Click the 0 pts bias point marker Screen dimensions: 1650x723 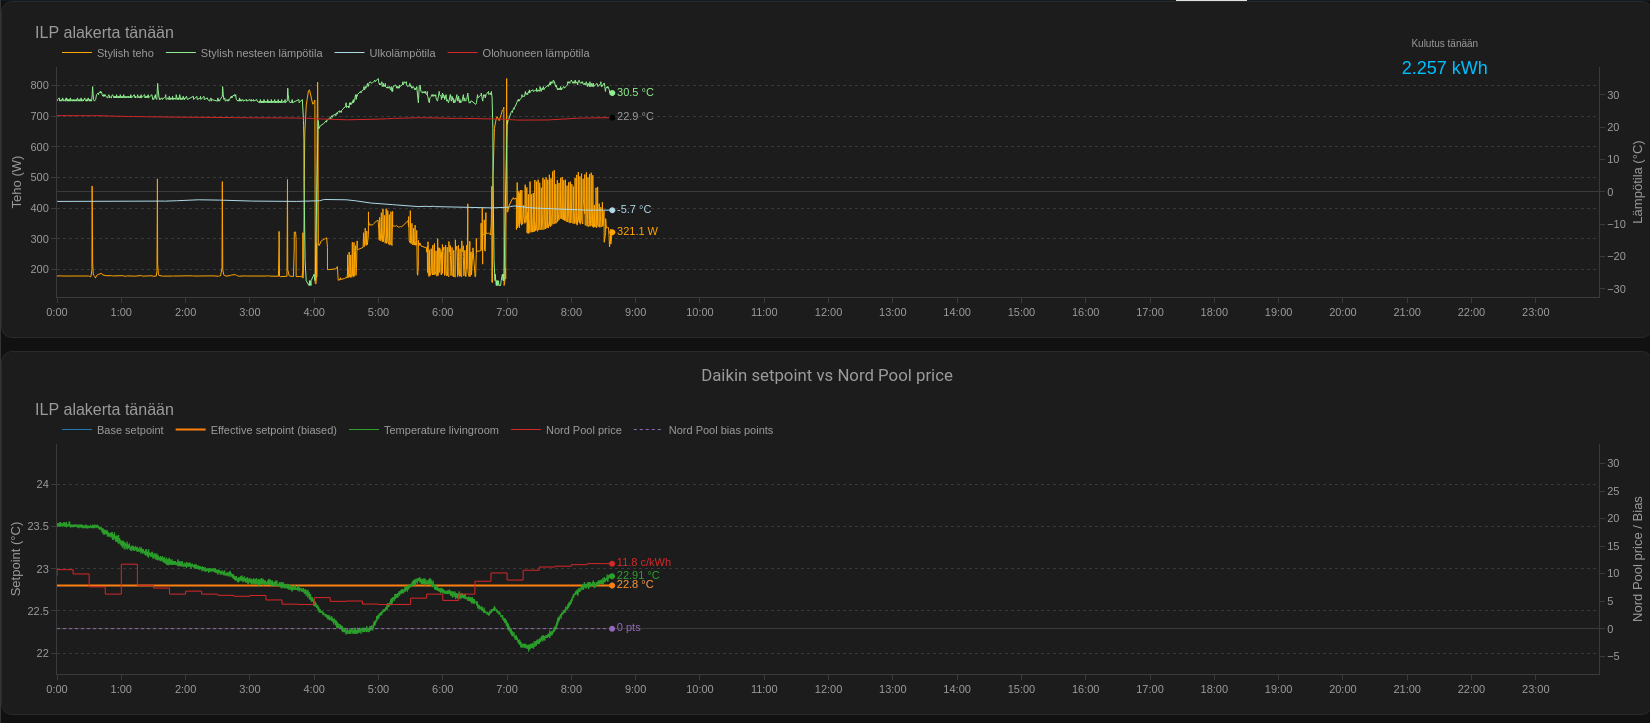(612, 628)
